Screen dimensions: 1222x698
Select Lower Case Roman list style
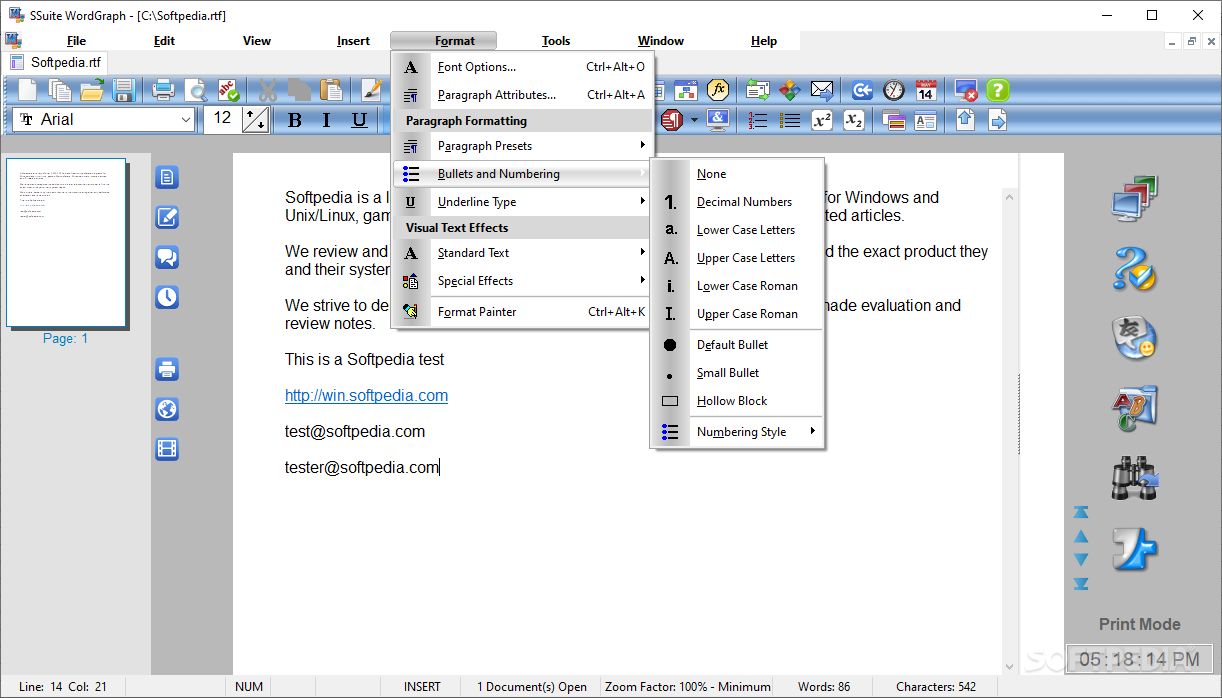coord(738,286)
